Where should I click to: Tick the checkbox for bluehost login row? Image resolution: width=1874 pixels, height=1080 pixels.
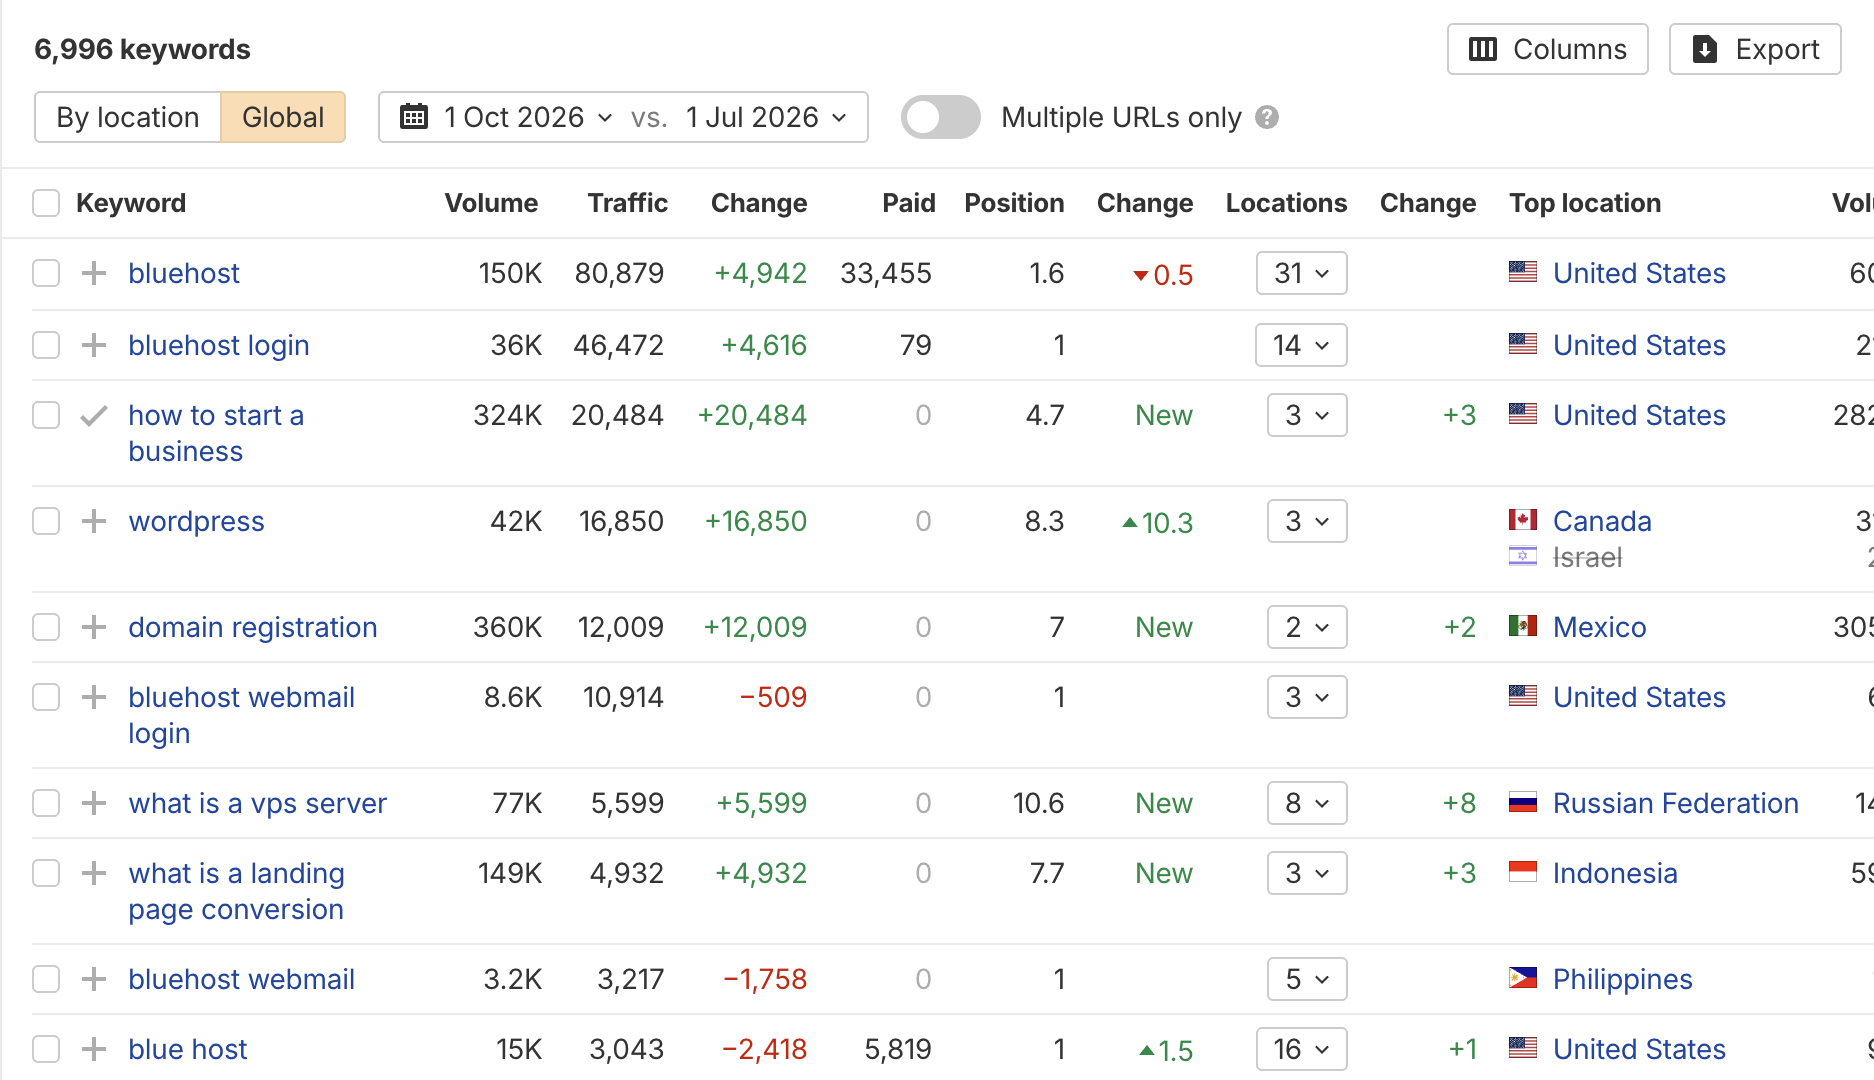pos(46,345)
